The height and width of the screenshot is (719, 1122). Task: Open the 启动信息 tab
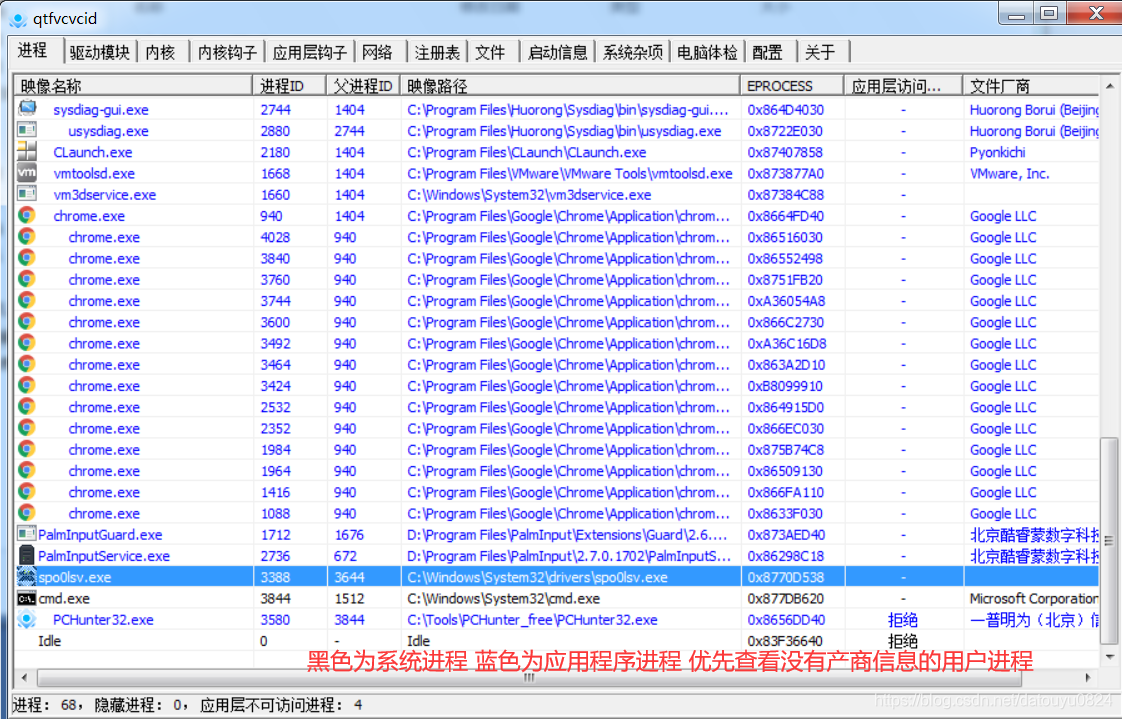pyautogui.click(x=557, y=52)
